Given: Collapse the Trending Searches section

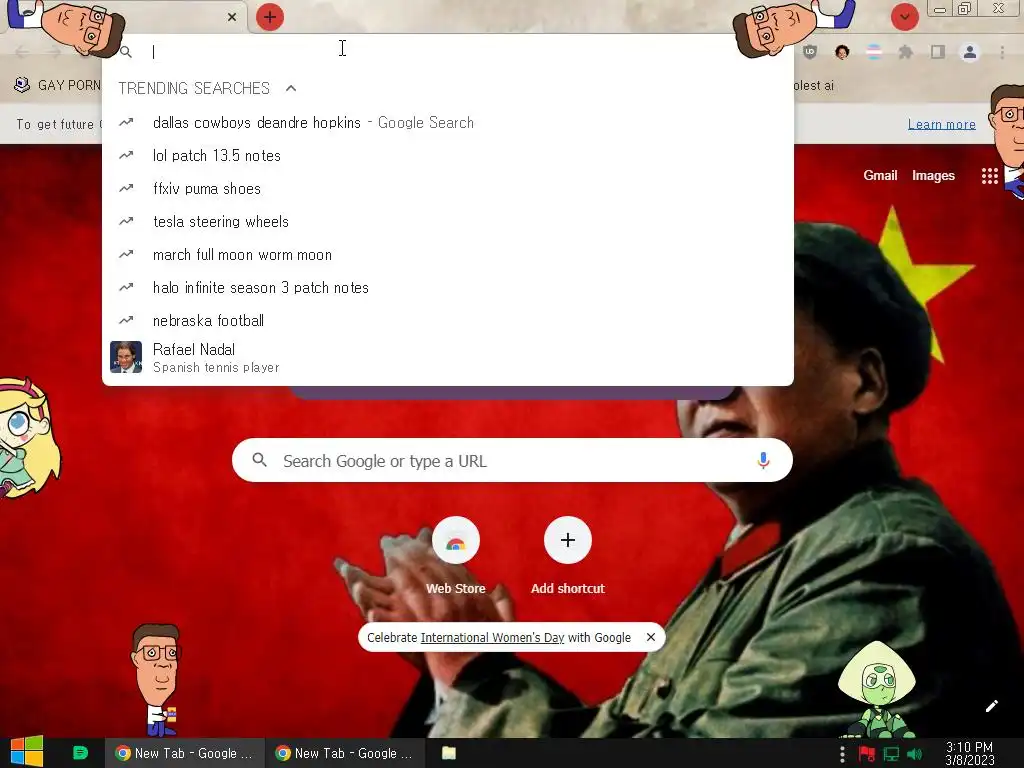Looking at the screenshot, I should (x=291, y=88).
